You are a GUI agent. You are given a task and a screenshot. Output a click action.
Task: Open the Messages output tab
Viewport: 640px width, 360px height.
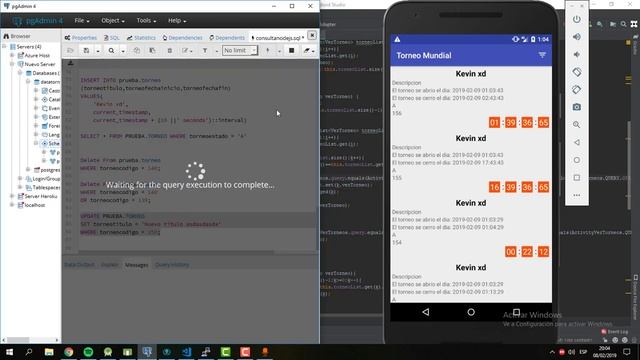click(136, 265)
